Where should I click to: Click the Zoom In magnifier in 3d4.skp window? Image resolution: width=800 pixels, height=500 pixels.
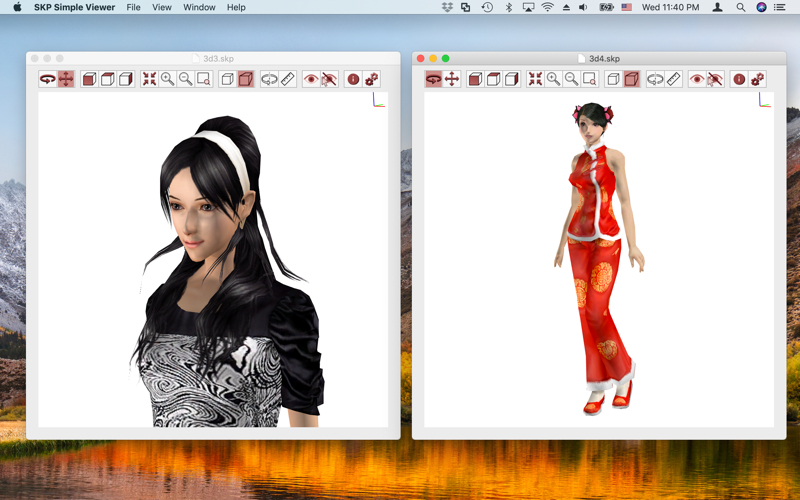click(x=553, y=79)
